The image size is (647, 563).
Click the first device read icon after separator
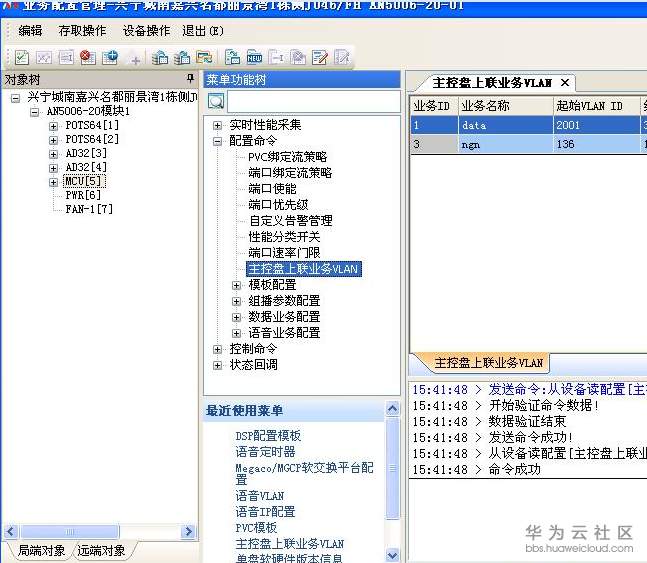160,57
